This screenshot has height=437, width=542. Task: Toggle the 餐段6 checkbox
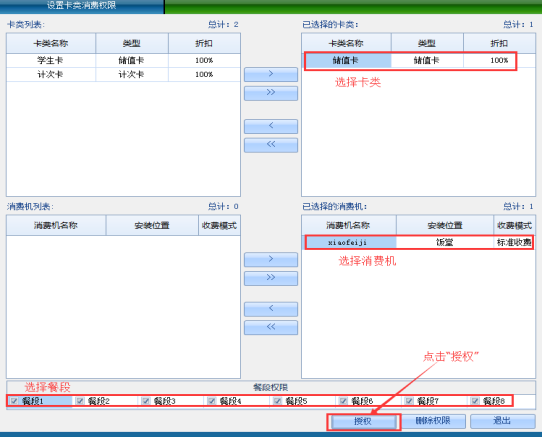click(x=343, y=401)
